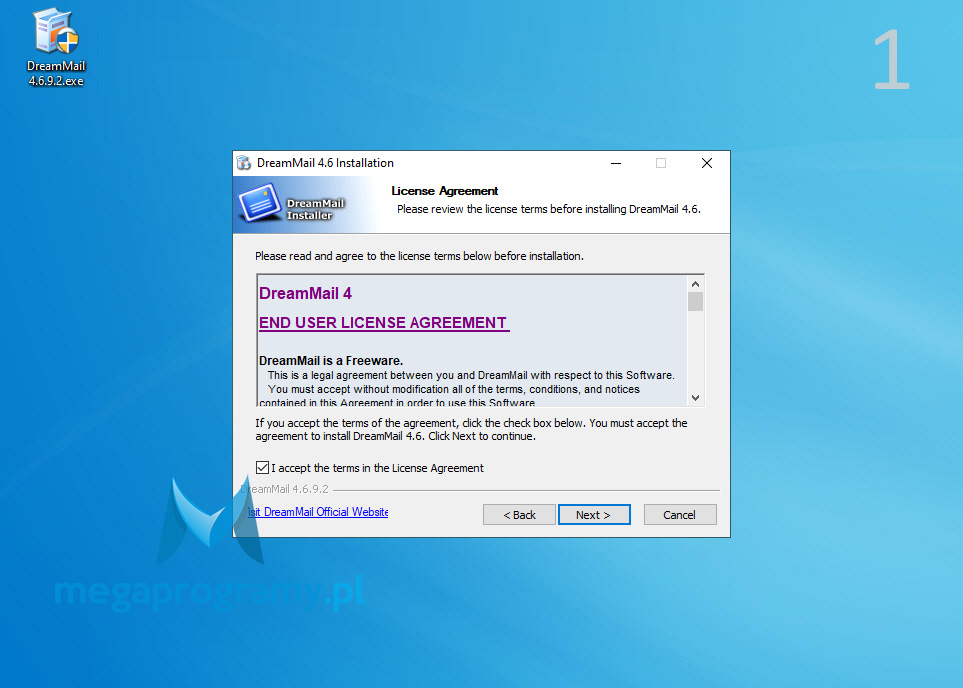
Task: Click the 'DreamMail 4' license title
Action: 305,294
